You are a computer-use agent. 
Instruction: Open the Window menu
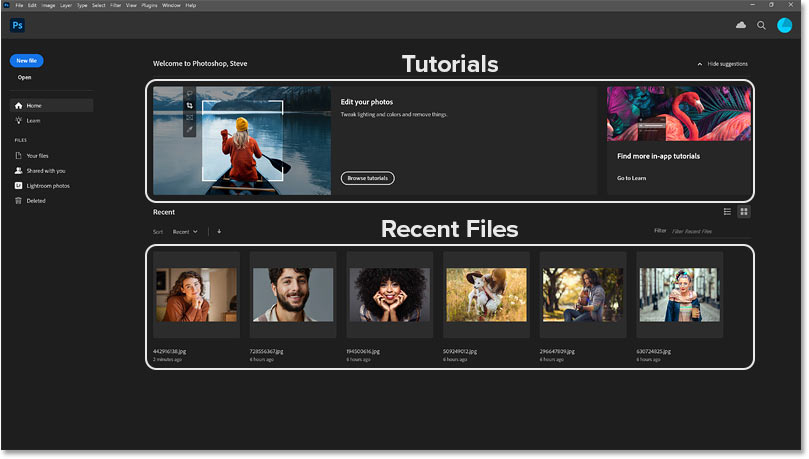click(171, 5)
